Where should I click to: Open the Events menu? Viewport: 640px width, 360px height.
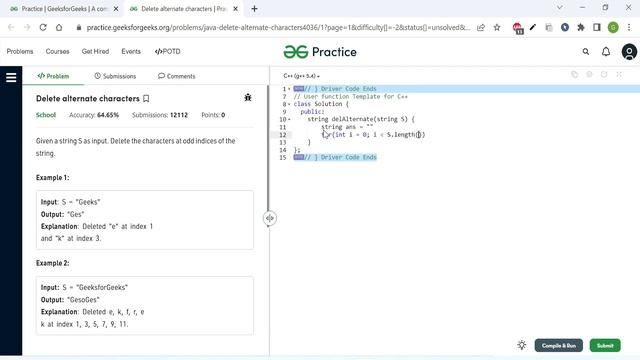[131, 51]
